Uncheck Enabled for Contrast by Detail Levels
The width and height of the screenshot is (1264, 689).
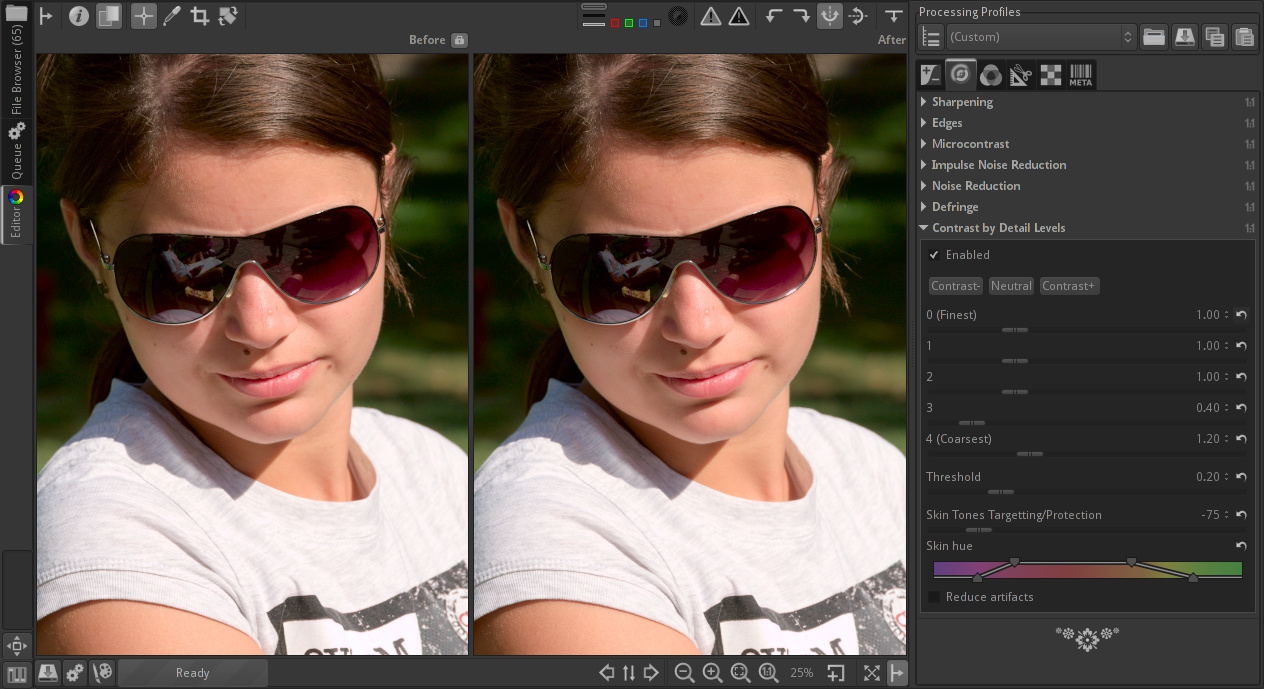click(934, 255)
